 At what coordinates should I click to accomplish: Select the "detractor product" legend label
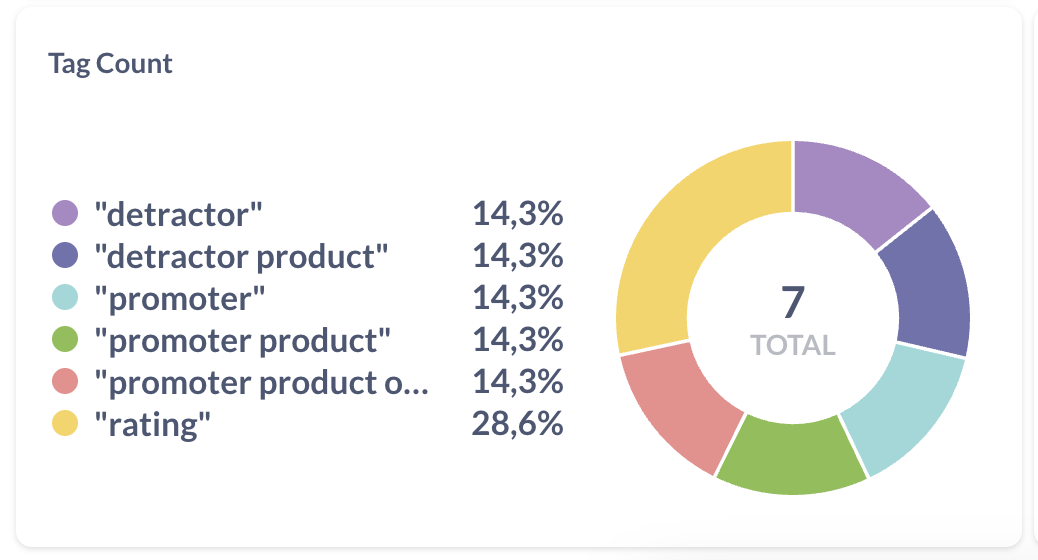239,256
